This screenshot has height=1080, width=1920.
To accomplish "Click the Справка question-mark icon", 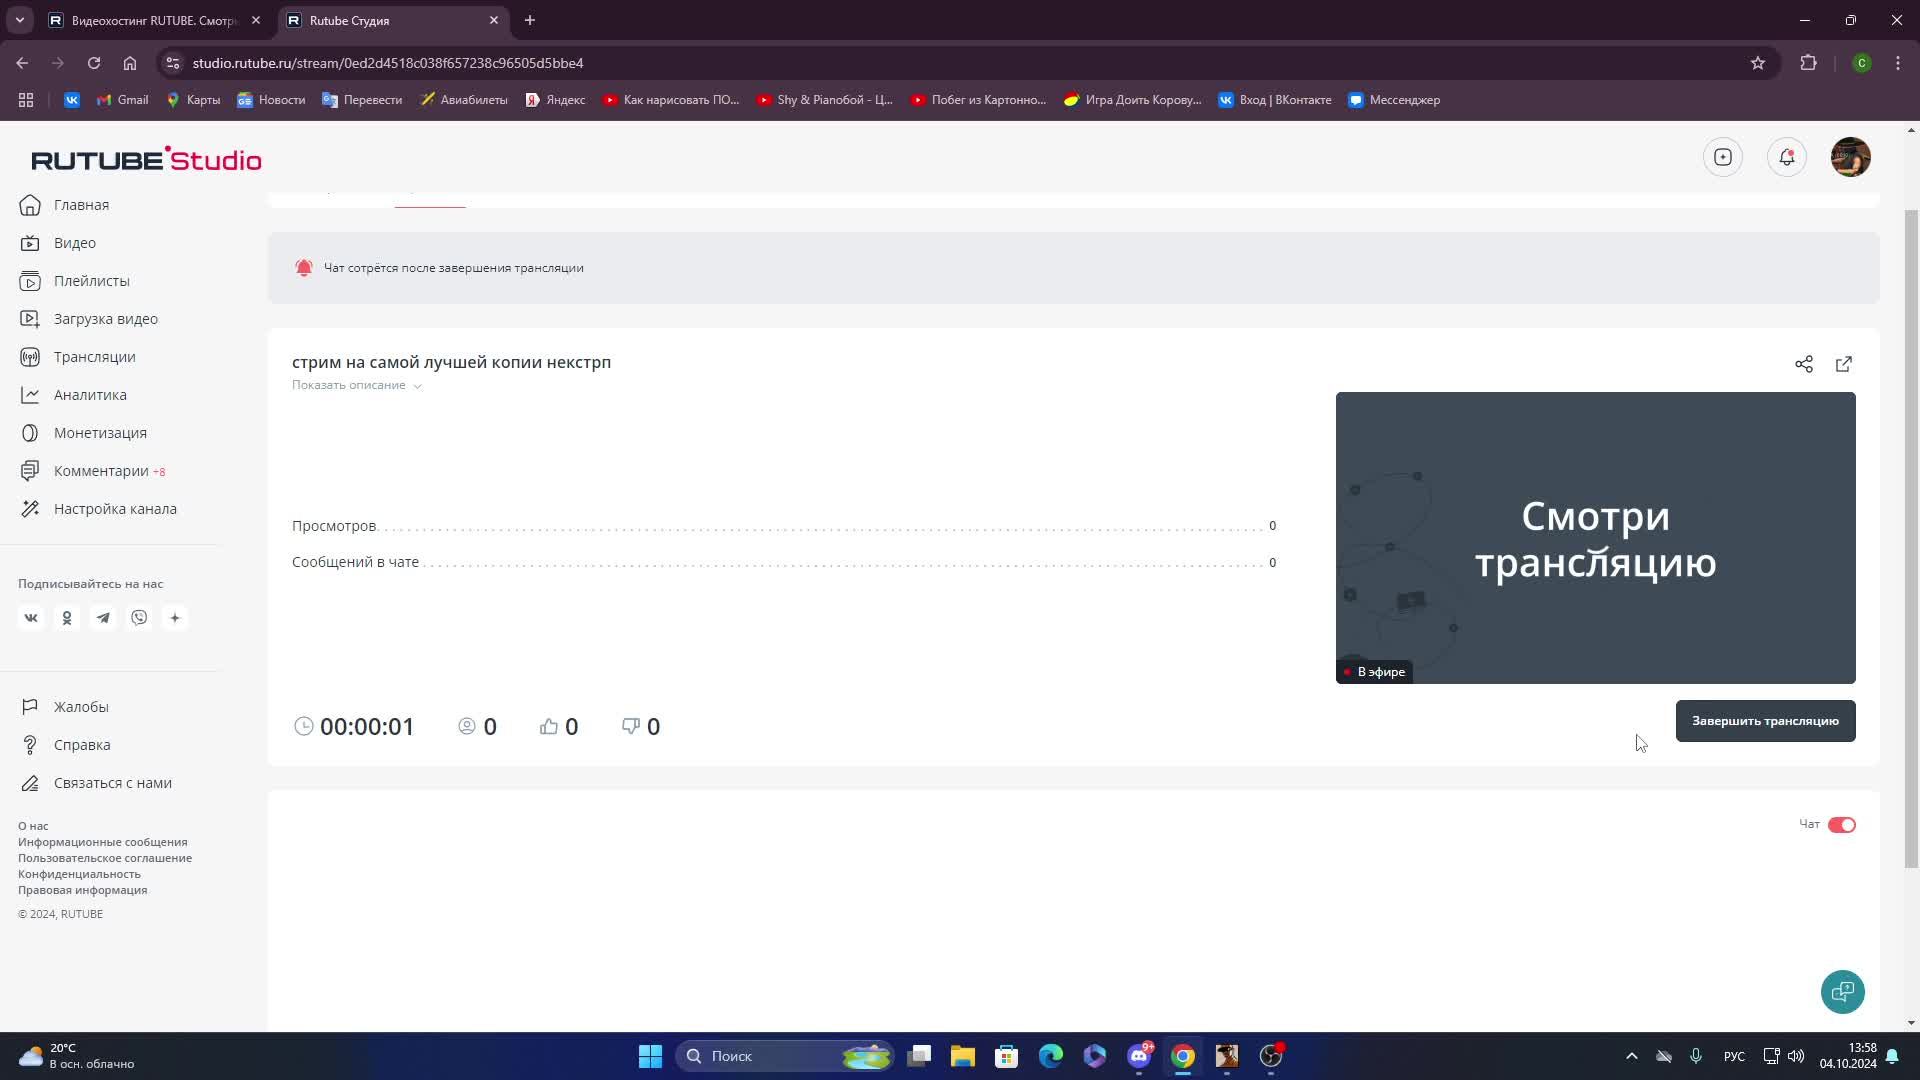I will coord(30,745).
